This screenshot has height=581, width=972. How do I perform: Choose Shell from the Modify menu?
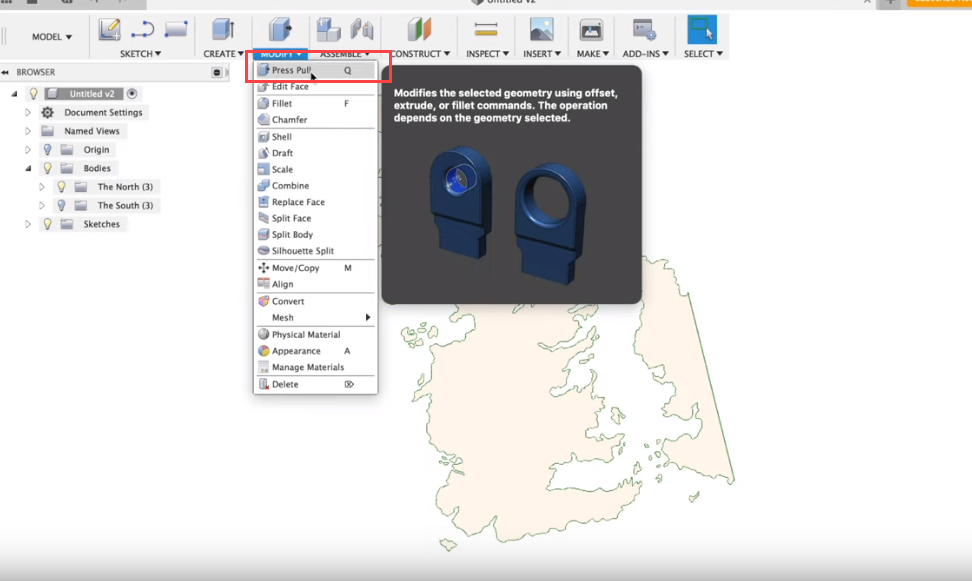pos(315,136)
